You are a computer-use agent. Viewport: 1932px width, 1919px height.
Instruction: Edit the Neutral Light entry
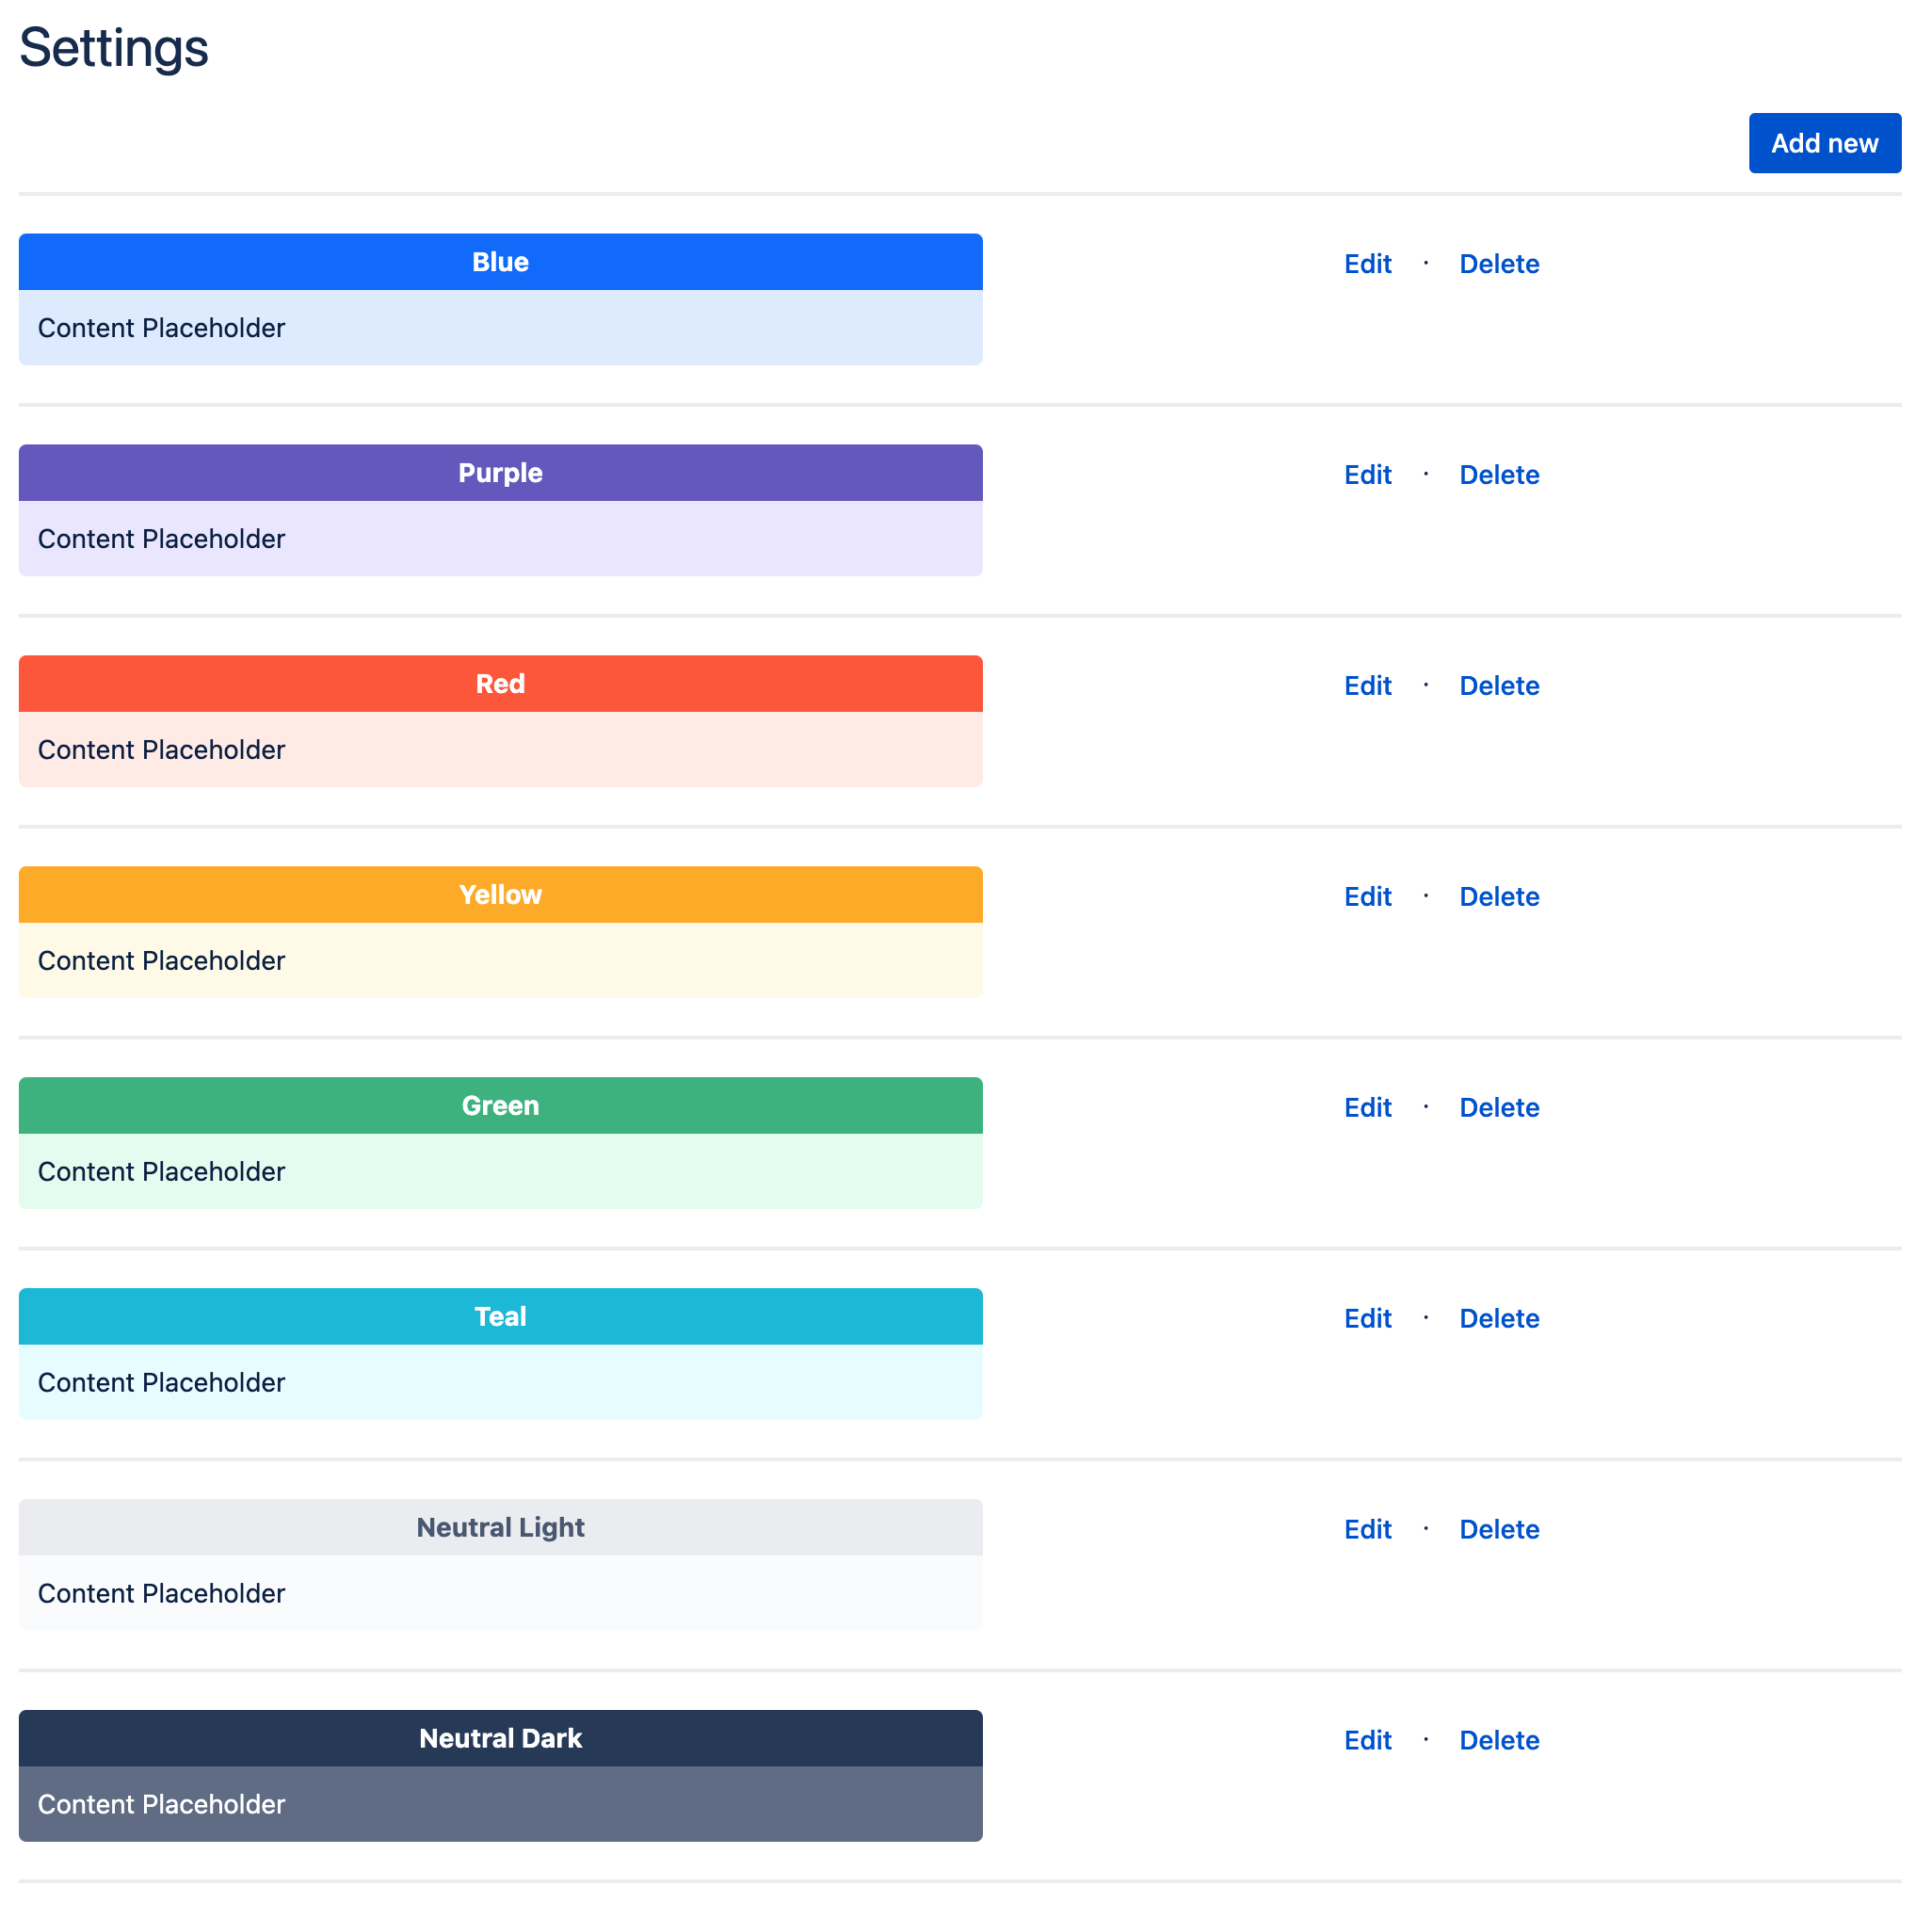tap(1367, 1529)
